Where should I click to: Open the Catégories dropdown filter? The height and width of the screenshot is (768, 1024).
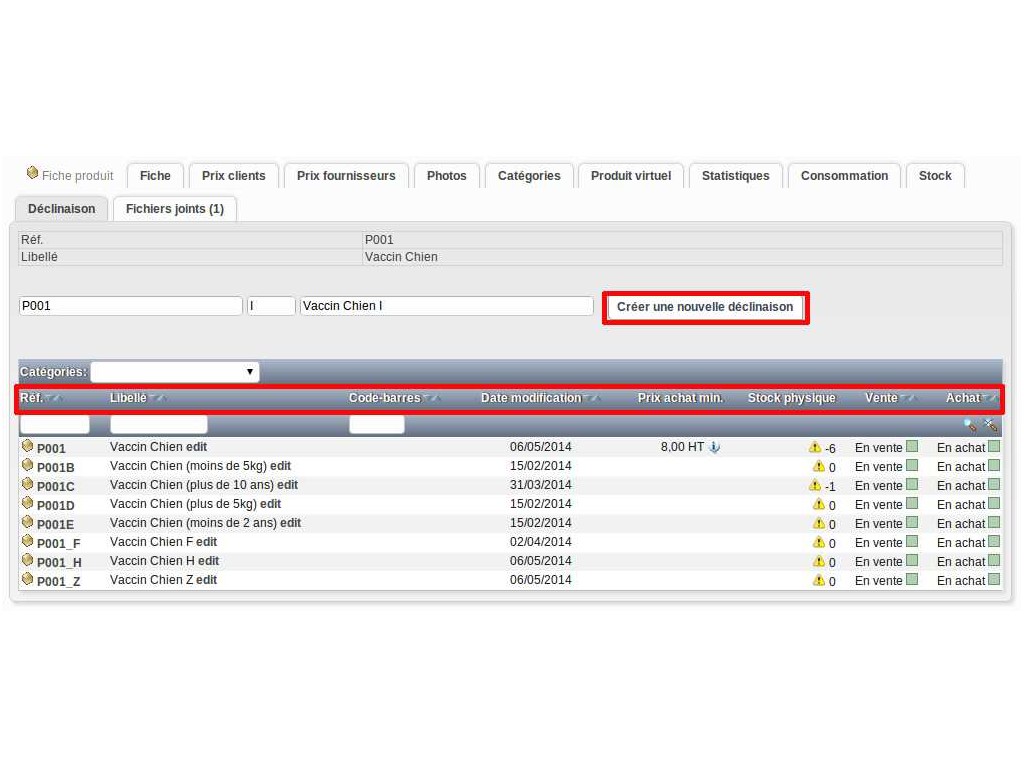[175, 372]
